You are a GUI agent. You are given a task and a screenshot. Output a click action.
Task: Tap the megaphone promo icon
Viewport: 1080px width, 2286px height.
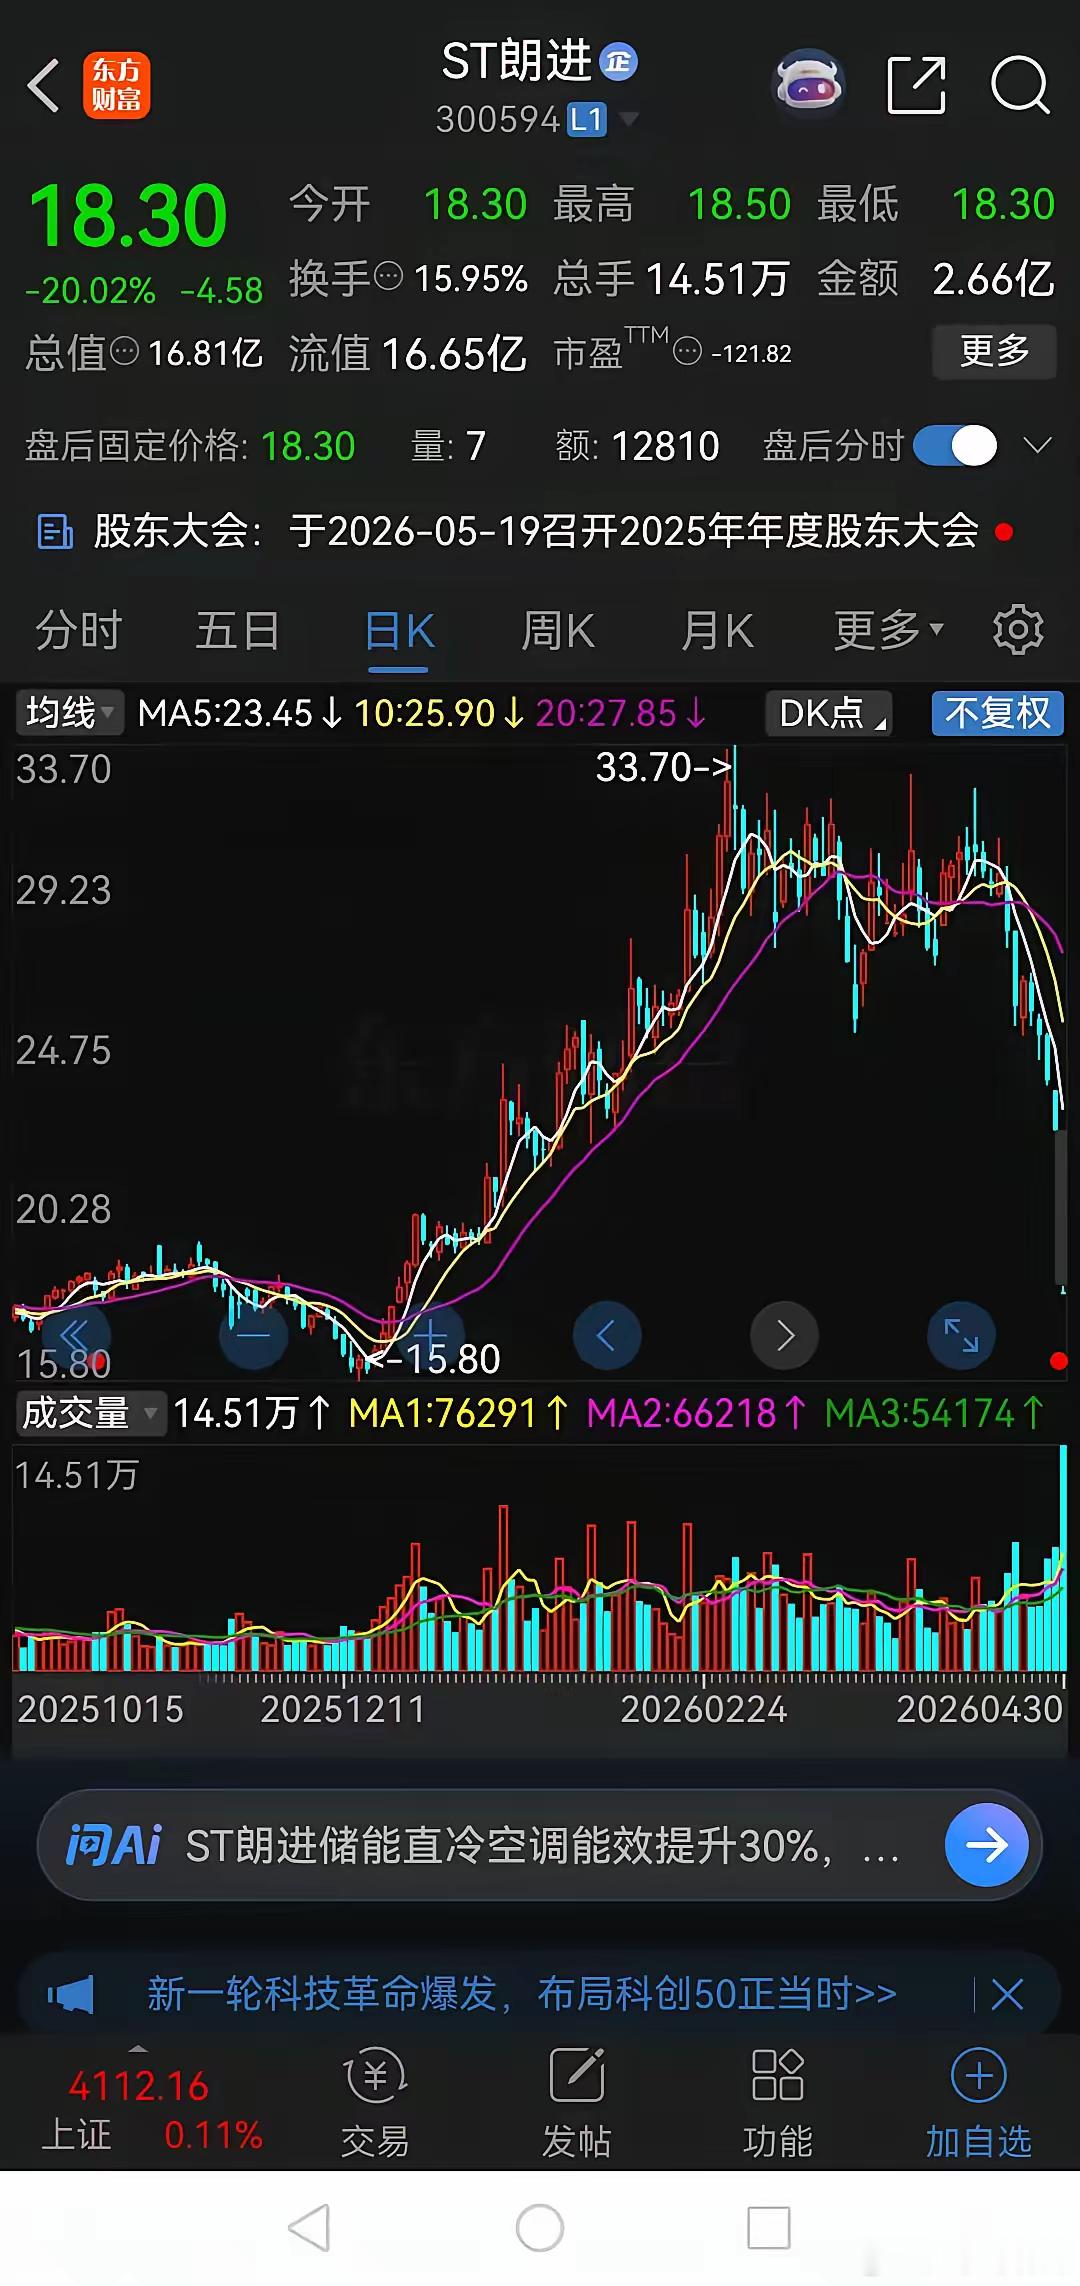point(70,1994)
